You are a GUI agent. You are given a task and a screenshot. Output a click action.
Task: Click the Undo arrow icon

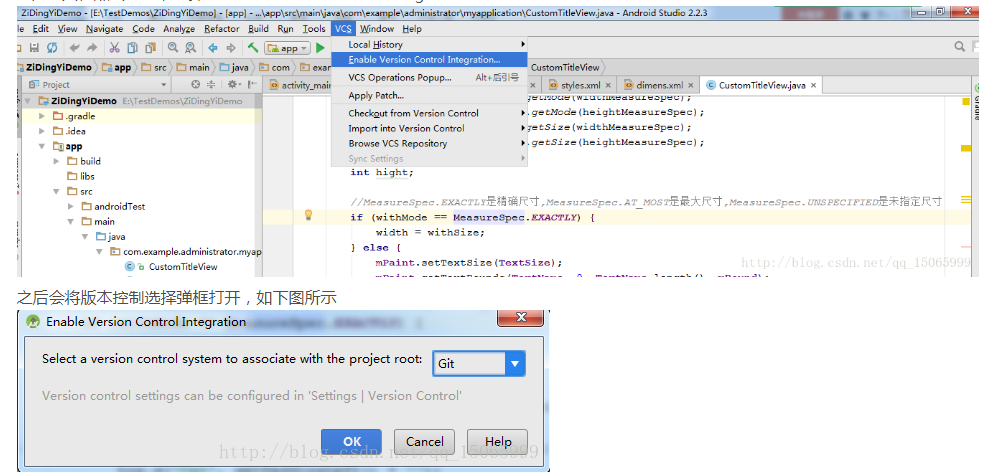click(75, 48)
